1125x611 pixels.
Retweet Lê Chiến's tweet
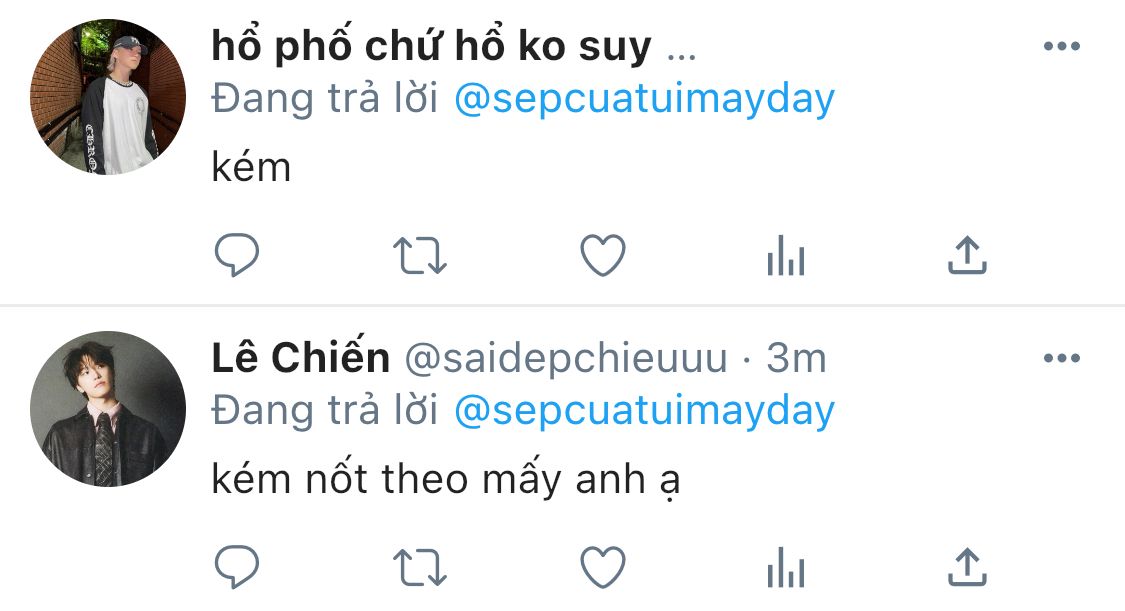coord(420,568)
